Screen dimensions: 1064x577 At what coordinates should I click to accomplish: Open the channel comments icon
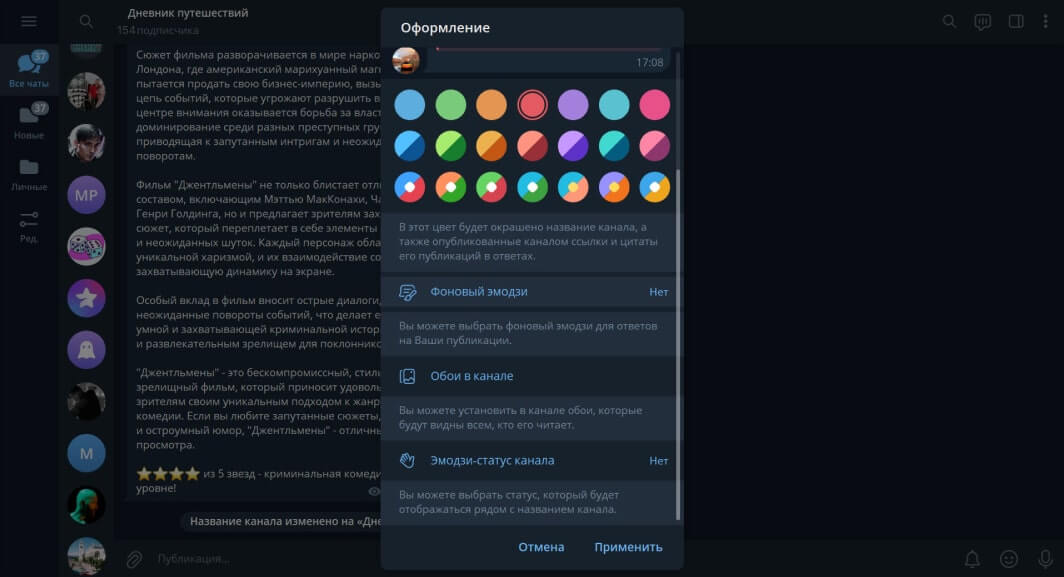(x=983, y=22)
